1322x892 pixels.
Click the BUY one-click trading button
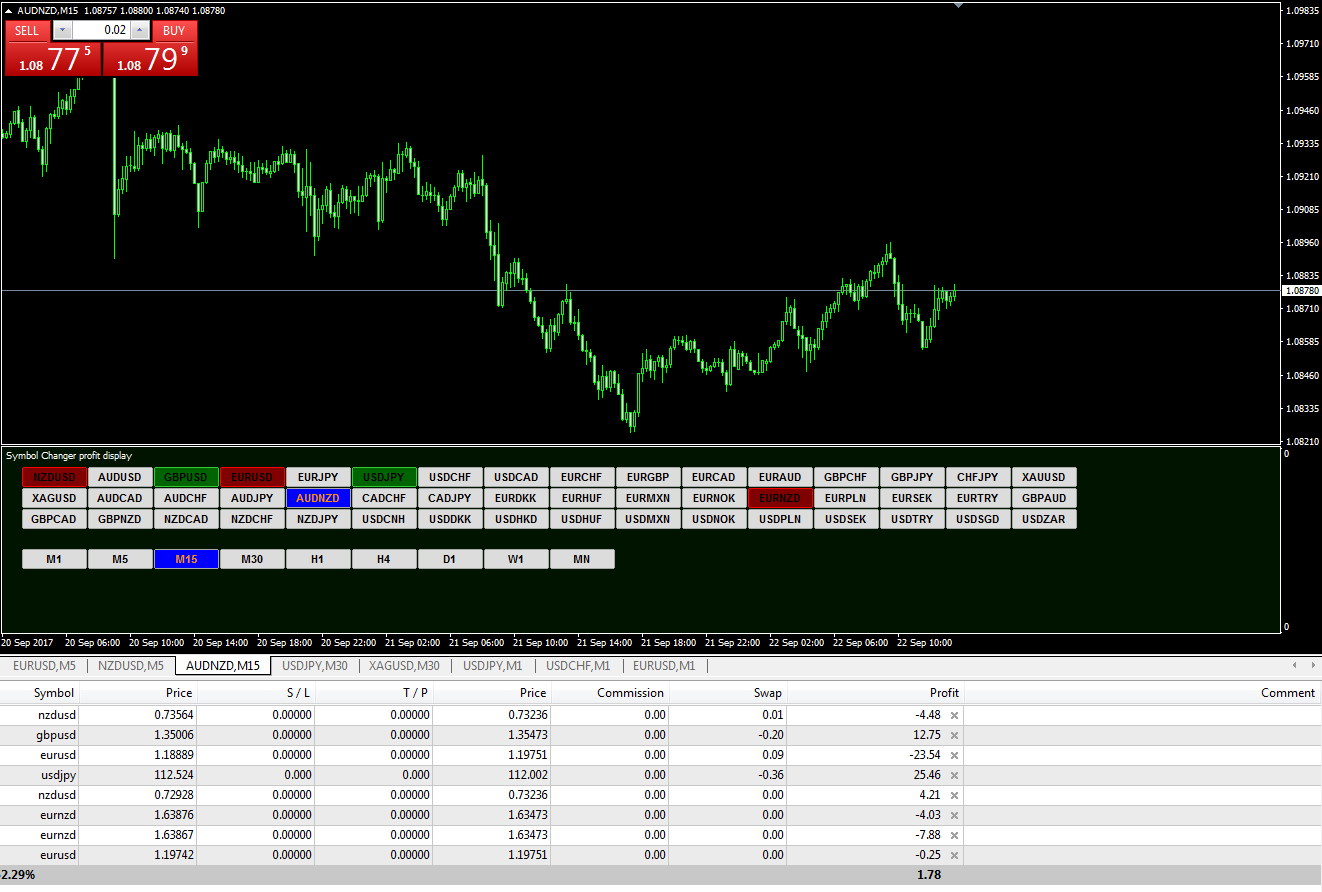(174, 30)
